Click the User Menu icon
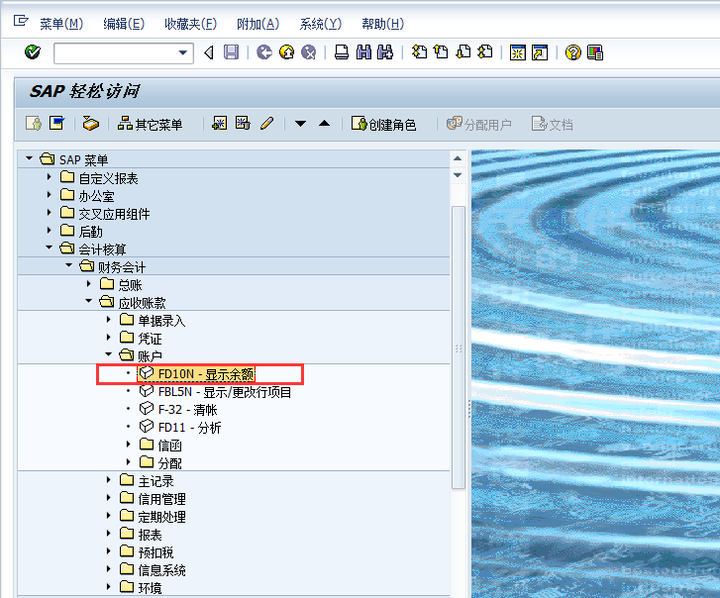This screenshot has height=598, width=720. (34, 123)
